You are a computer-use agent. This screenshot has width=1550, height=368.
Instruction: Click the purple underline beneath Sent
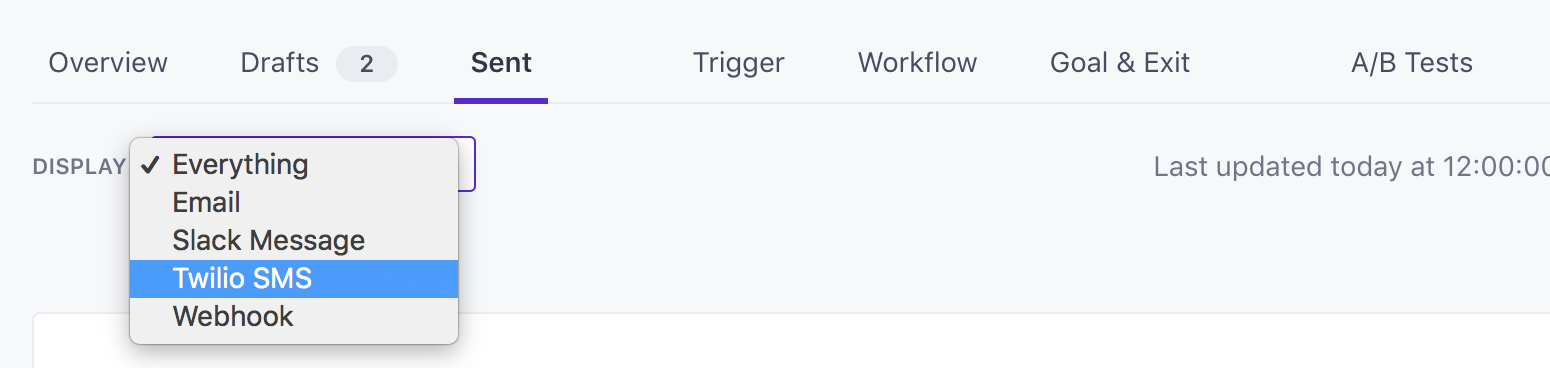(x=501, y=100)
